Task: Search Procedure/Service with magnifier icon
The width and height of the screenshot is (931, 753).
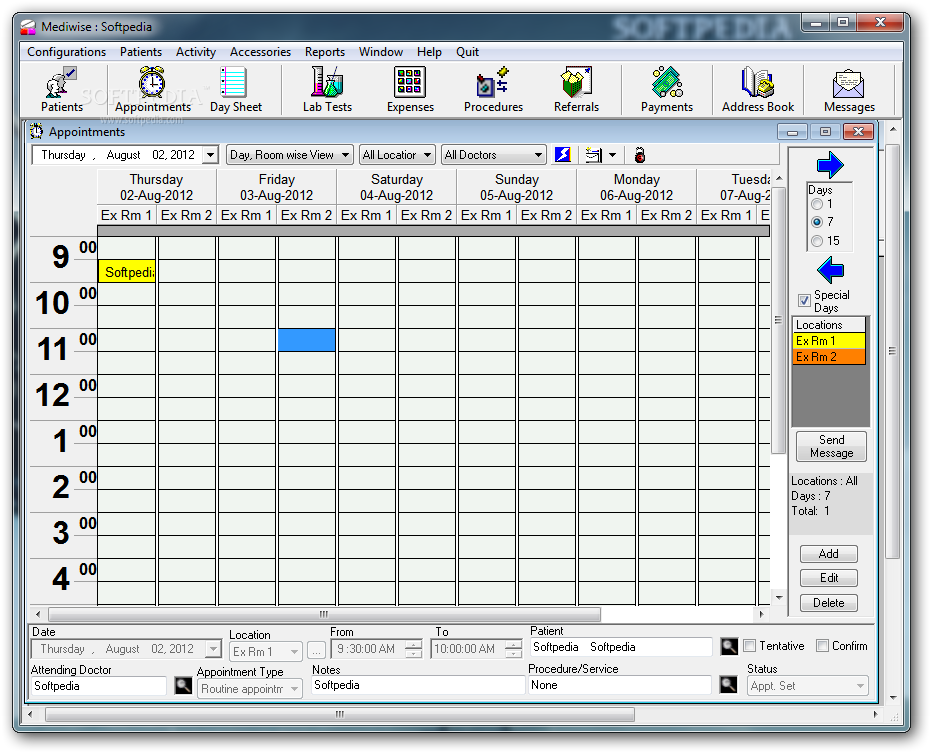Action: 728,685
